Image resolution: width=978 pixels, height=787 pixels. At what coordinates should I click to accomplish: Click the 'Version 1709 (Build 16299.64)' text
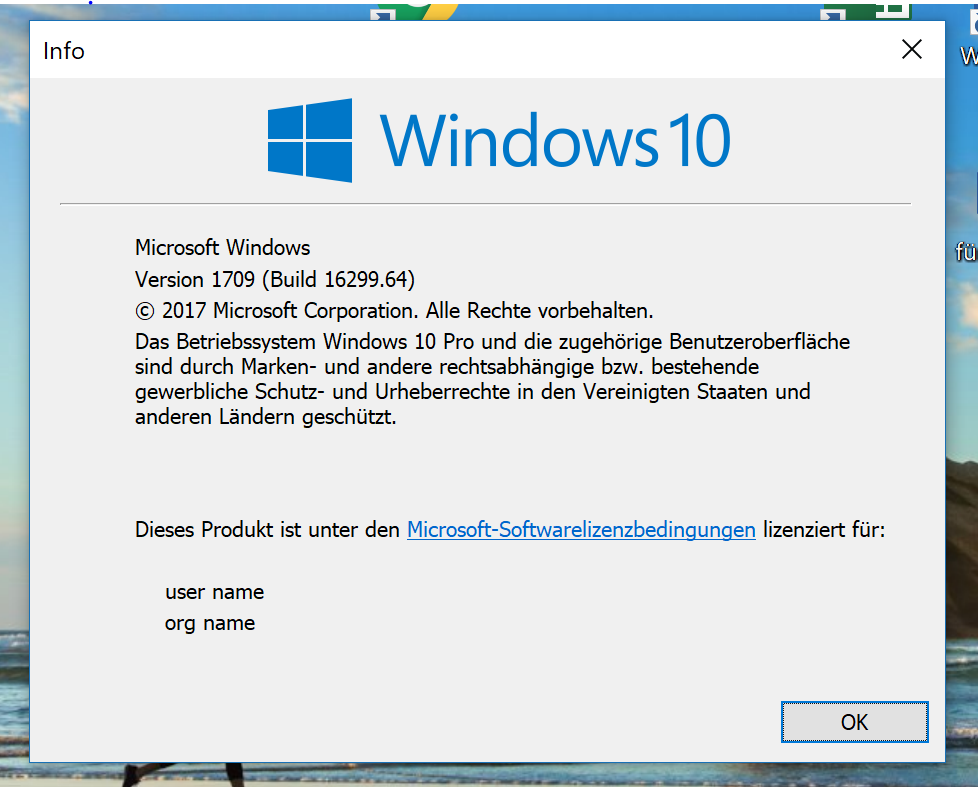(x=275, y=279)
